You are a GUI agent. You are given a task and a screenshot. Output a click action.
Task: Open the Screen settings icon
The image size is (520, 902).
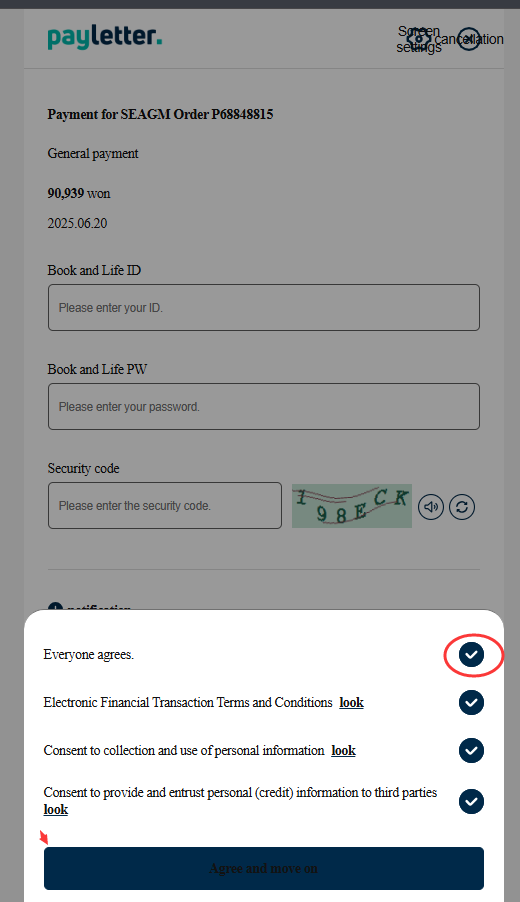pos(418,39)
